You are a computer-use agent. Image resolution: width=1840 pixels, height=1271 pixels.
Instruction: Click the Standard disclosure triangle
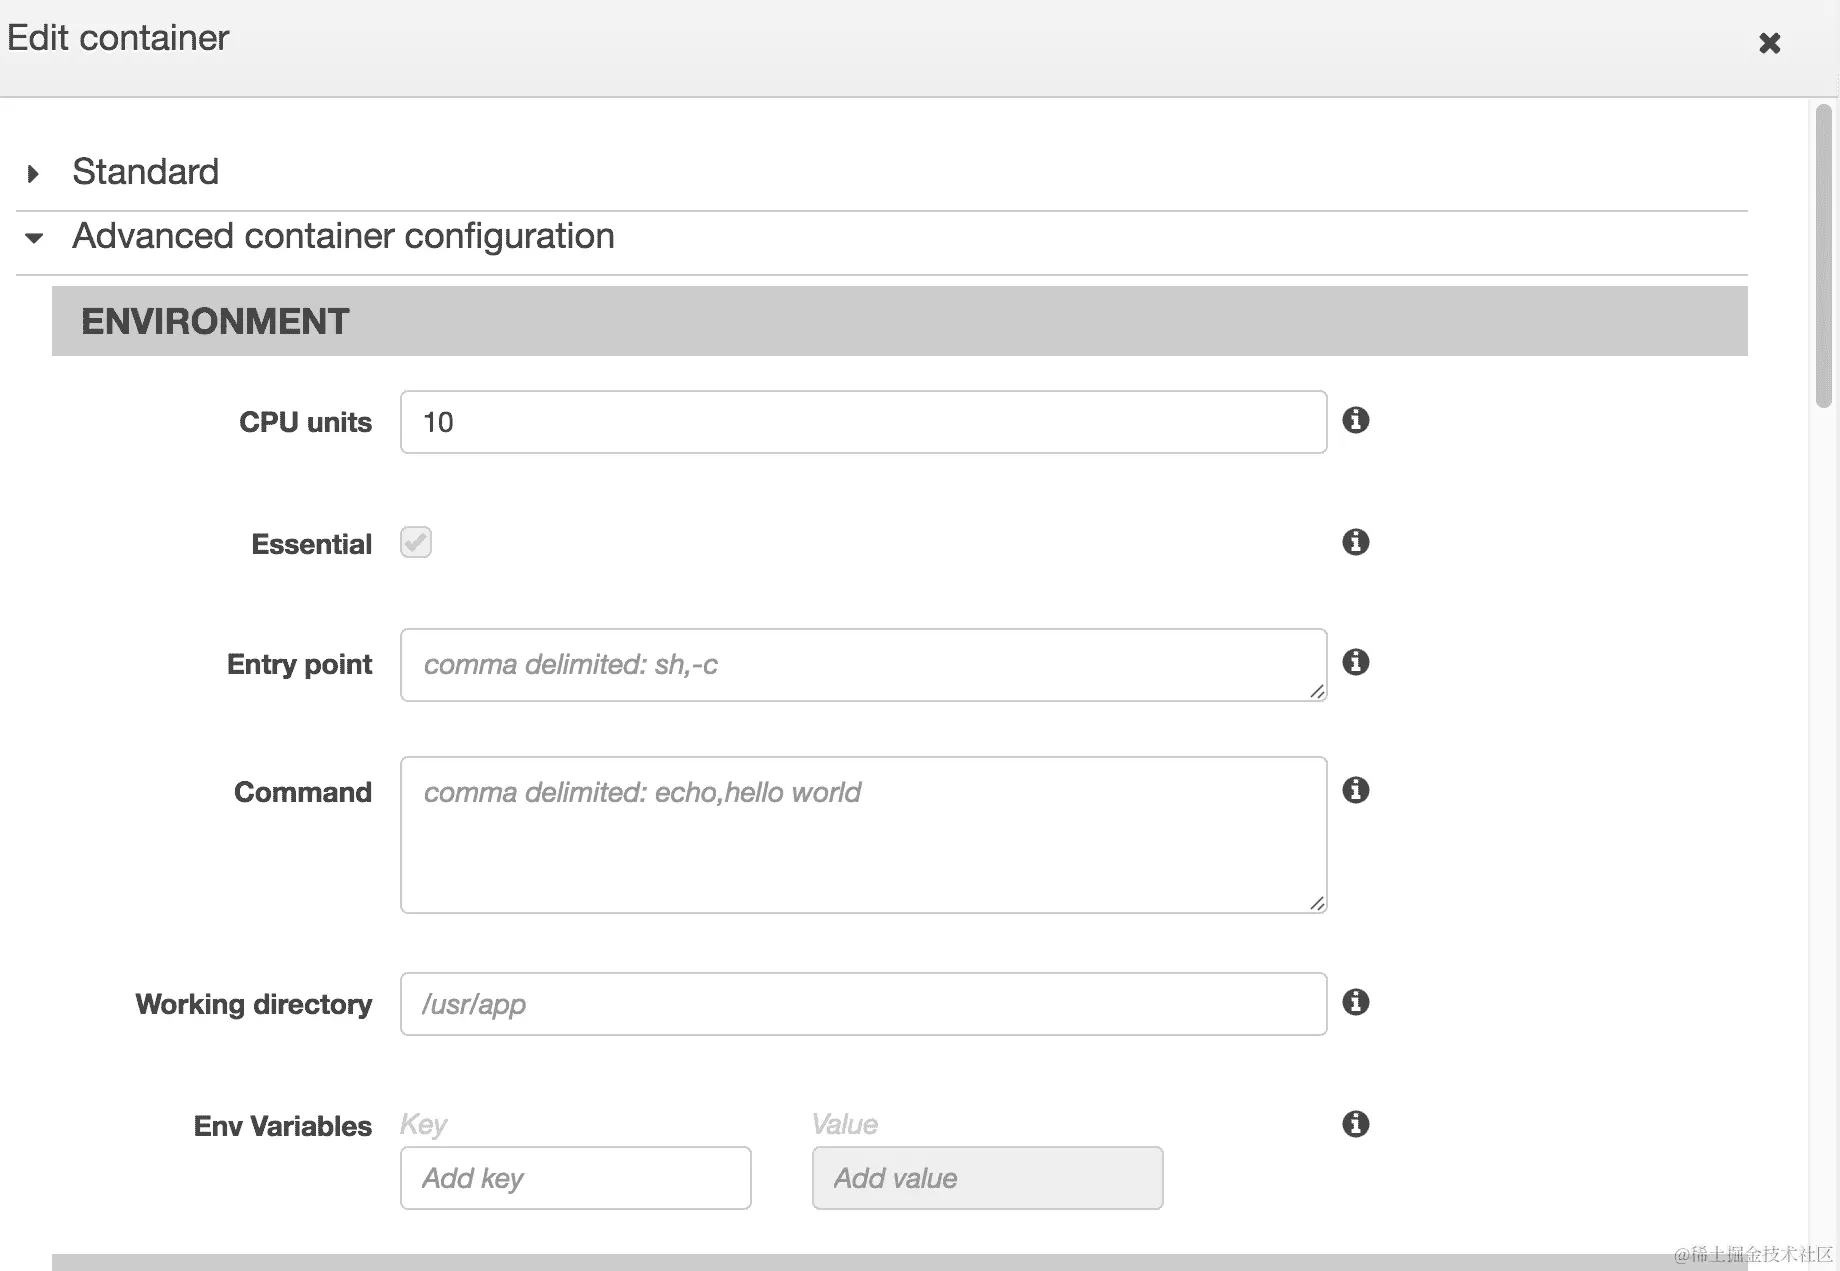[33, 173]
